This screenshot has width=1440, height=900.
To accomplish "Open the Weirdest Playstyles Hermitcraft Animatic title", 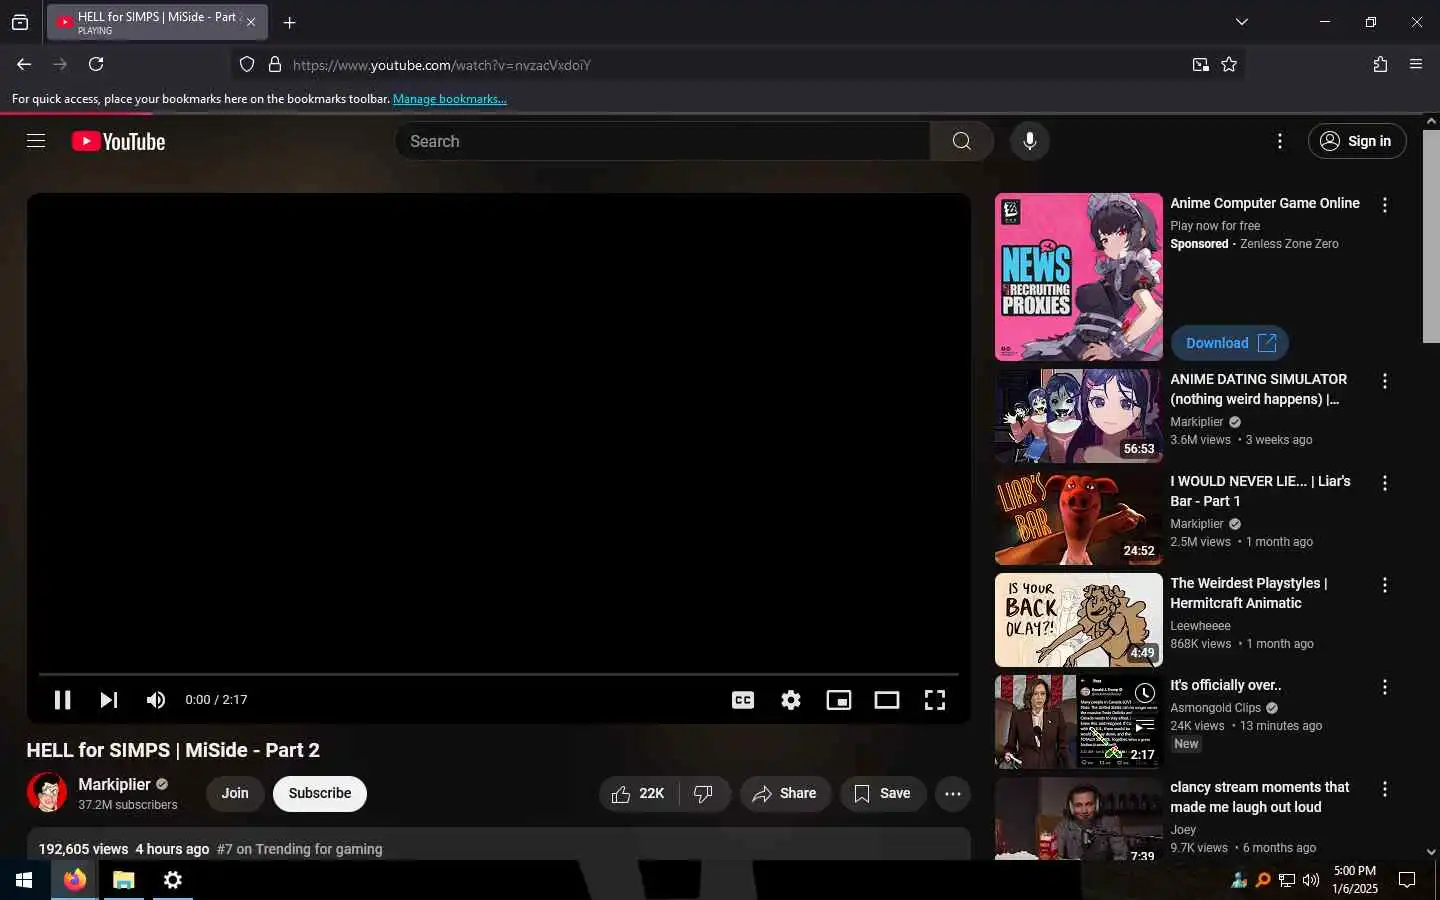I will [x=1249, y=593].
